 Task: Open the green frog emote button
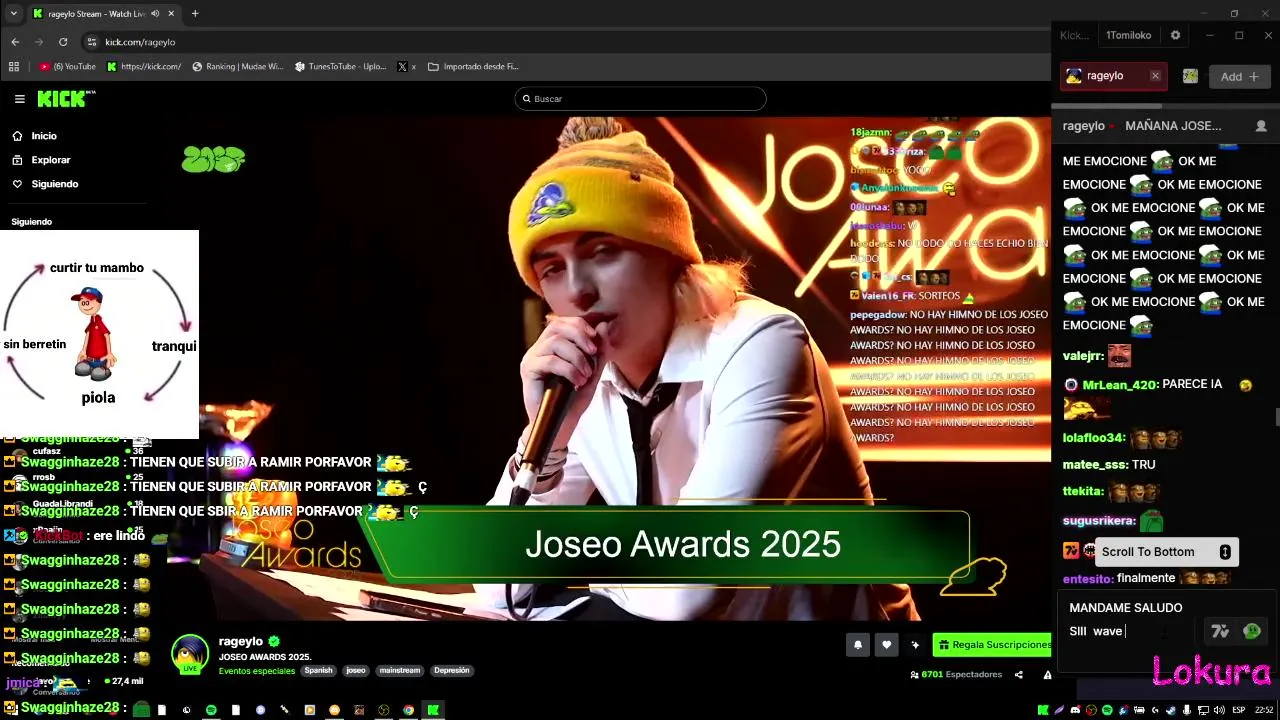click(x=1251, y=631)
